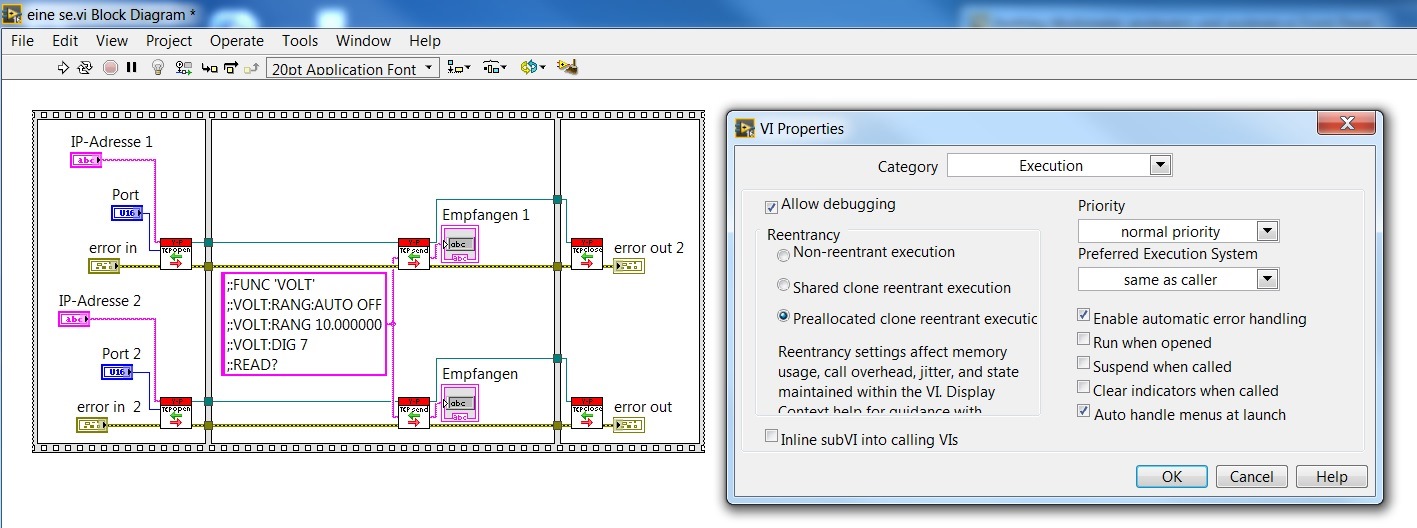Screen dimensions: 1417x528
Task: Toggle Highlight Execution light bulb
Action: tap(158, 68)
